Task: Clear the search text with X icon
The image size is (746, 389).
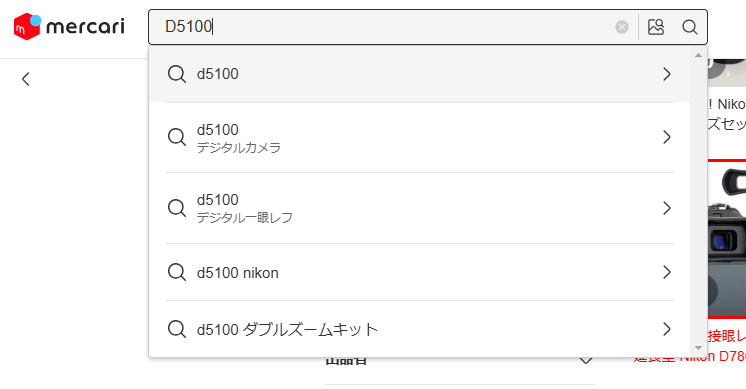Action: 621,27
